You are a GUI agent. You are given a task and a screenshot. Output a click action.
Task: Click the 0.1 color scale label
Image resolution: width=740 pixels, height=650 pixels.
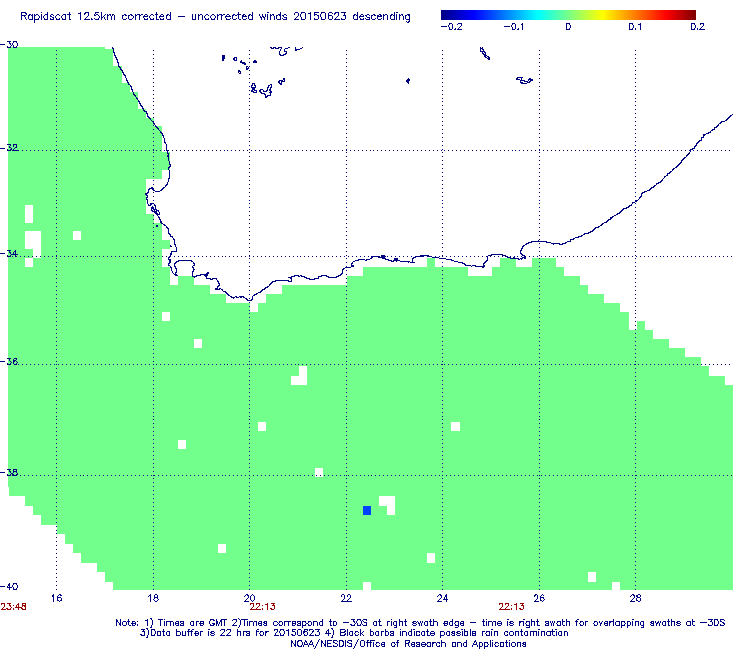click(635, 27)
